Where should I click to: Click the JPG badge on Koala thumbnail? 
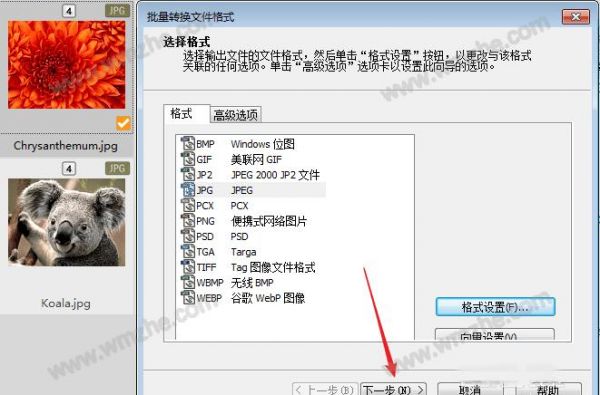pyautogui.click(x=117, y=168)
